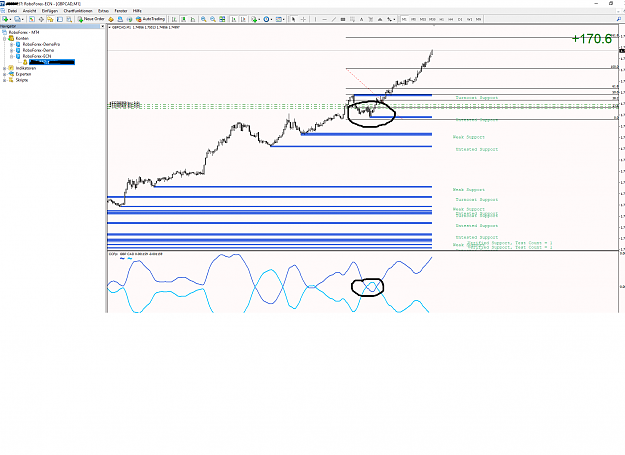
Task: Select the vertical line tool
Action: pyautogui.click(x=315, y=19)
